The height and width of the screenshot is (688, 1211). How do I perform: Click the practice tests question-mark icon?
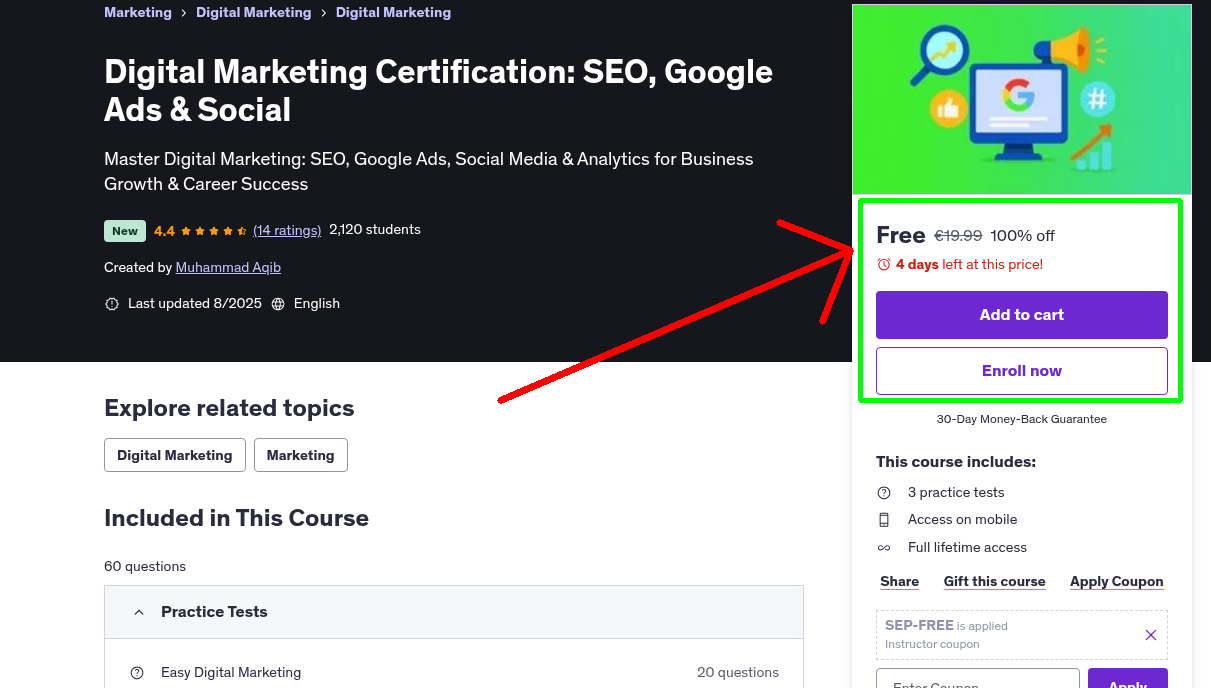pyautogui.click(x=884, y=493)
